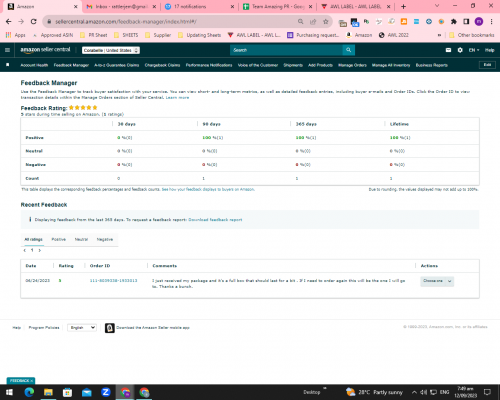The height and width of the screenshot is (400, 500).
Task: Switch to the Gmail Inbox browser tab
Action: [121, 6]
